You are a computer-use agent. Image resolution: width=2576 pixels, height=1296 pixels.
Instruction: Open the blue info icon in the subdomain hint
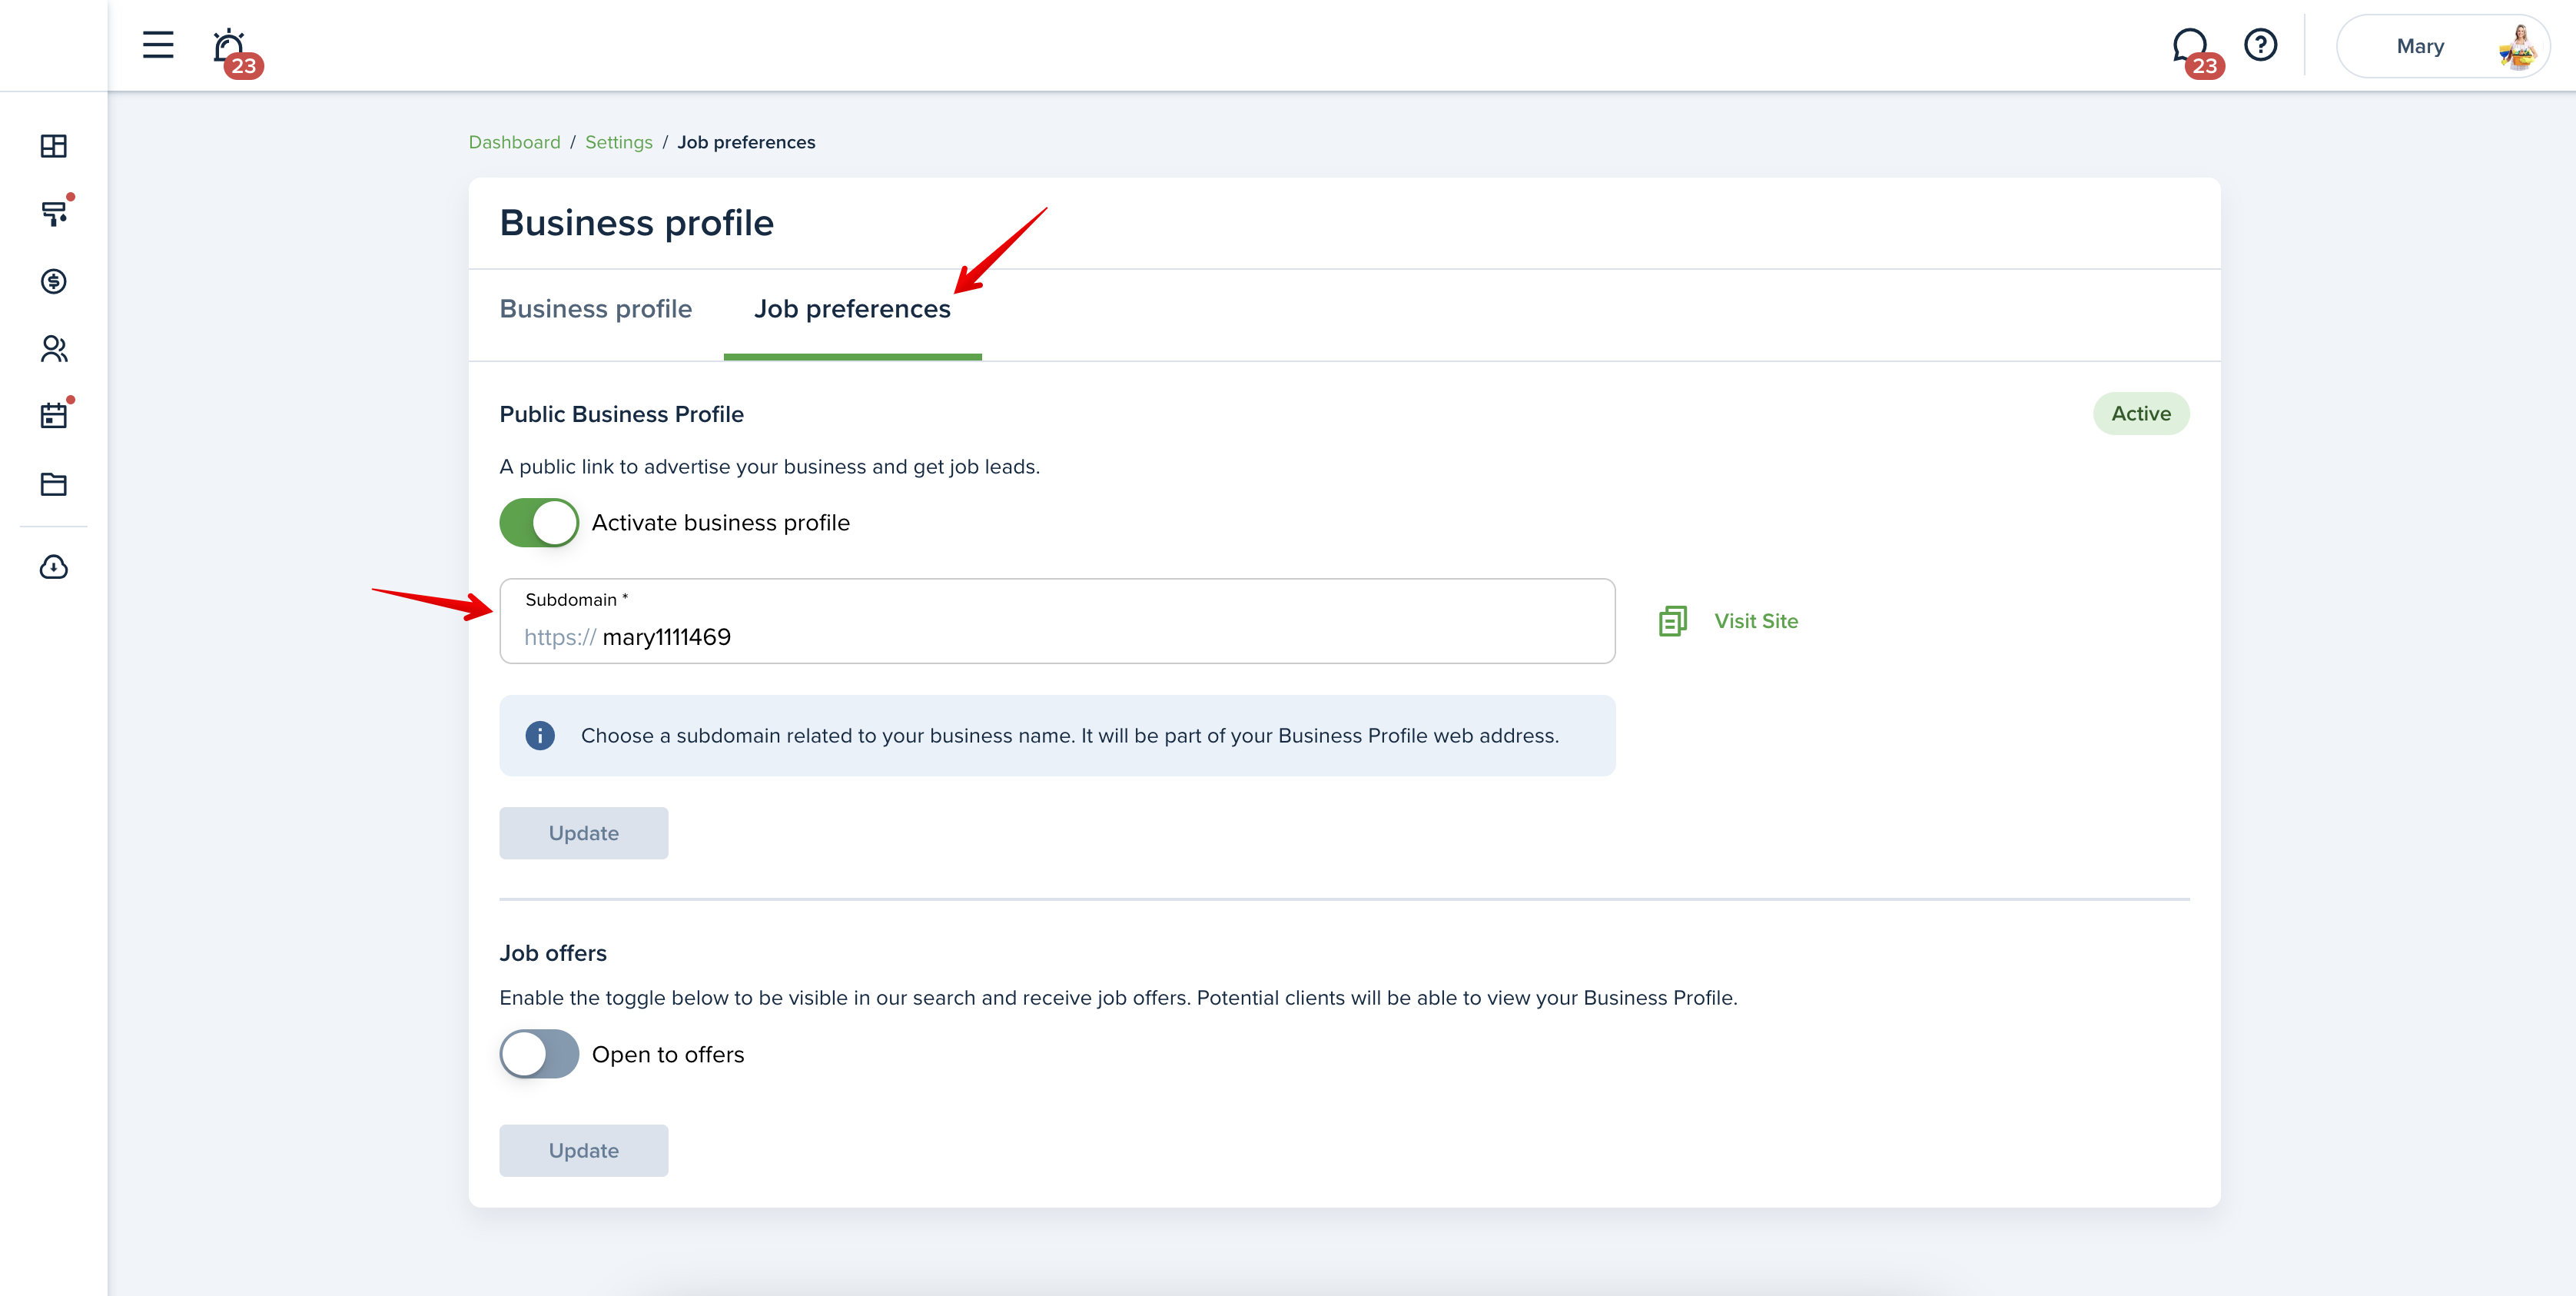click(x=540, y=736)
